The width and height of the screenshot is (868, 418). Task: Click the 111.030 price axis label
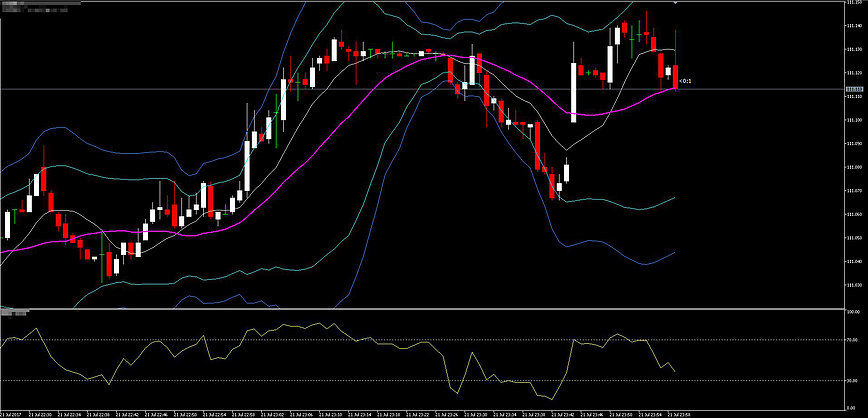tap(856, 285)
